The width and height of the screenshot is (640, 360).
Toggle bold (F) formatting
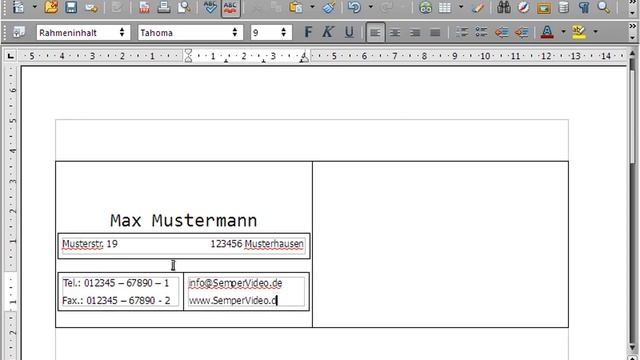pyautogui.click(x=308, y=32)
